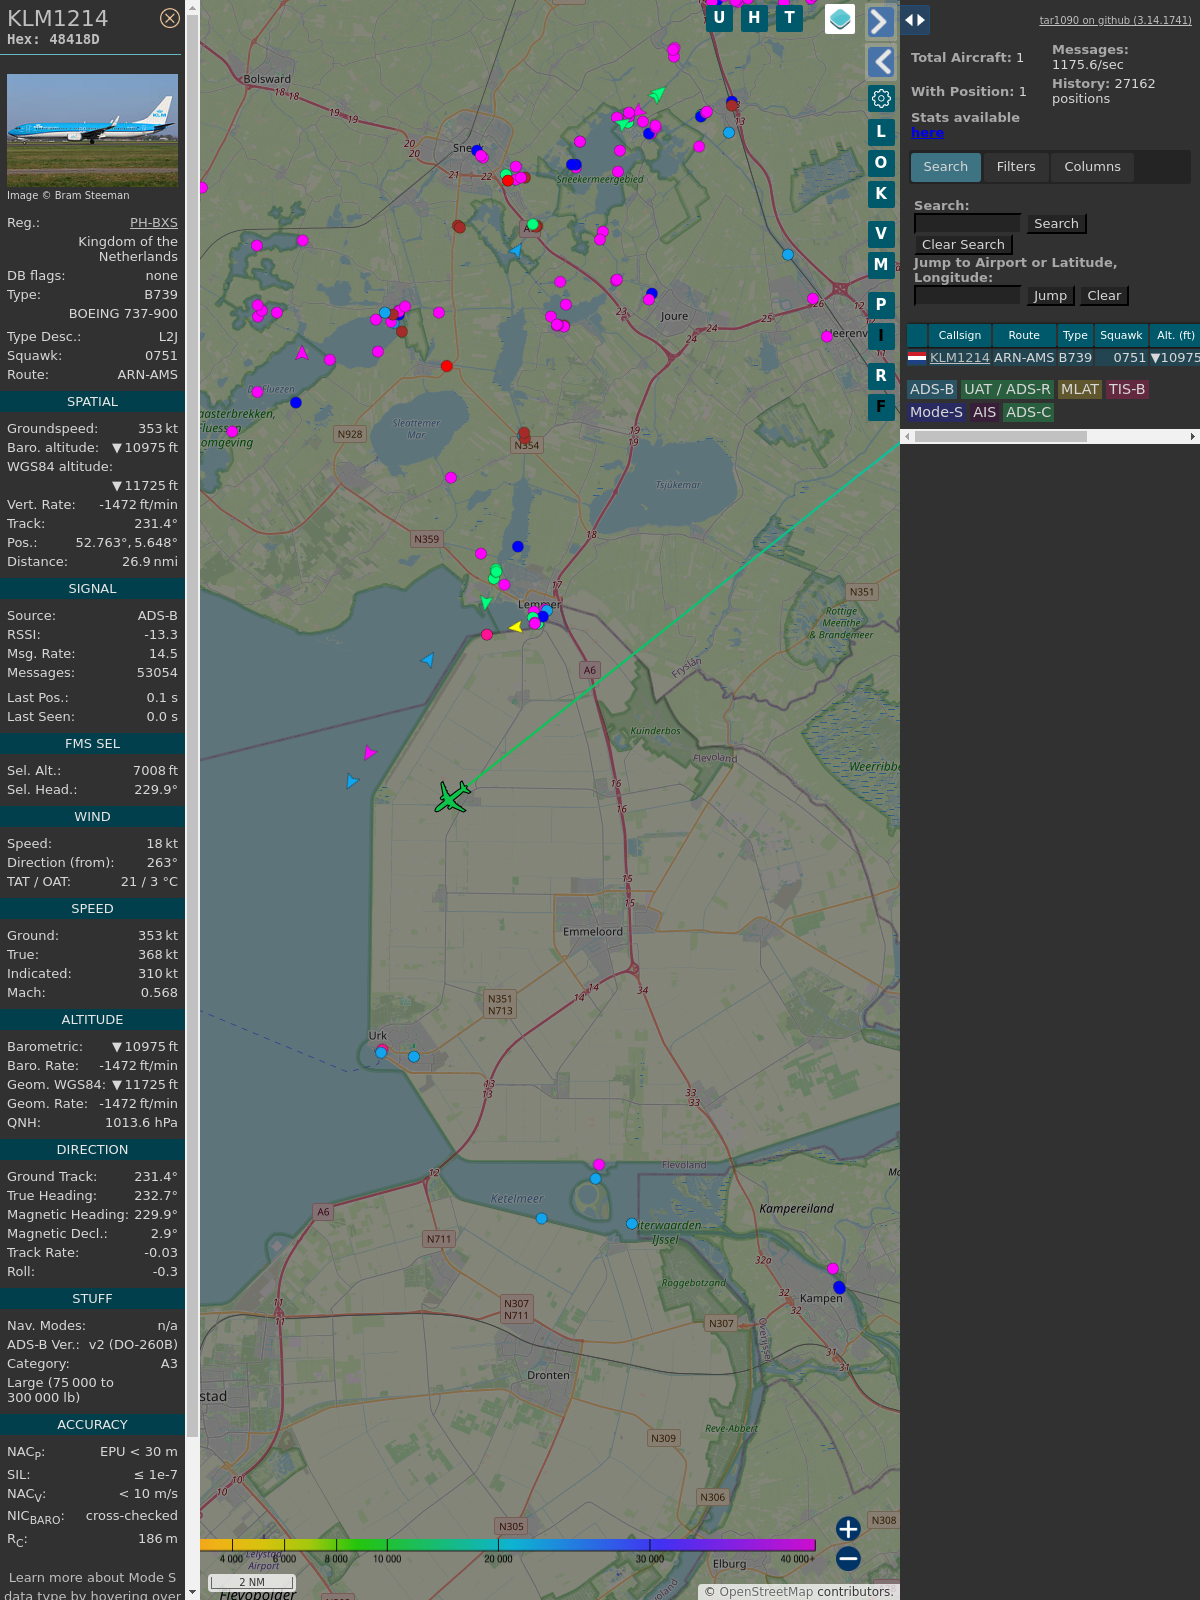Click the altitude color scale bar

[x=508, y=1545]
